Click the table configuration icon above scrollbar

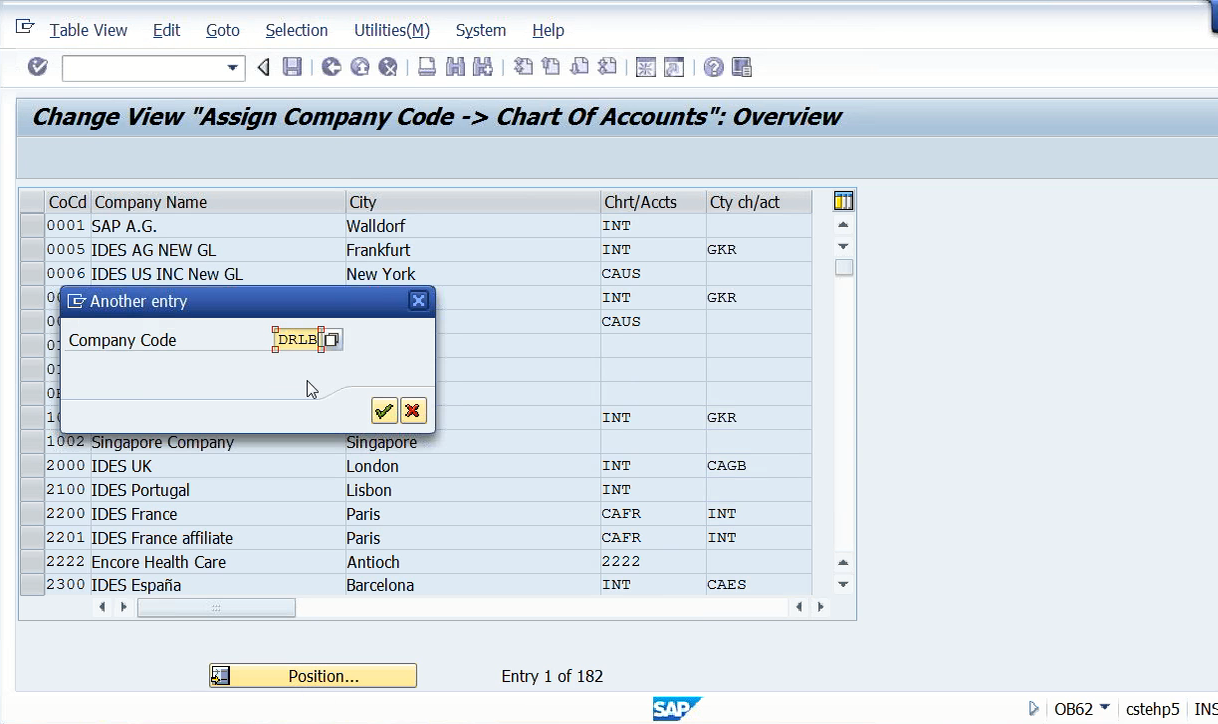point(843,201)
